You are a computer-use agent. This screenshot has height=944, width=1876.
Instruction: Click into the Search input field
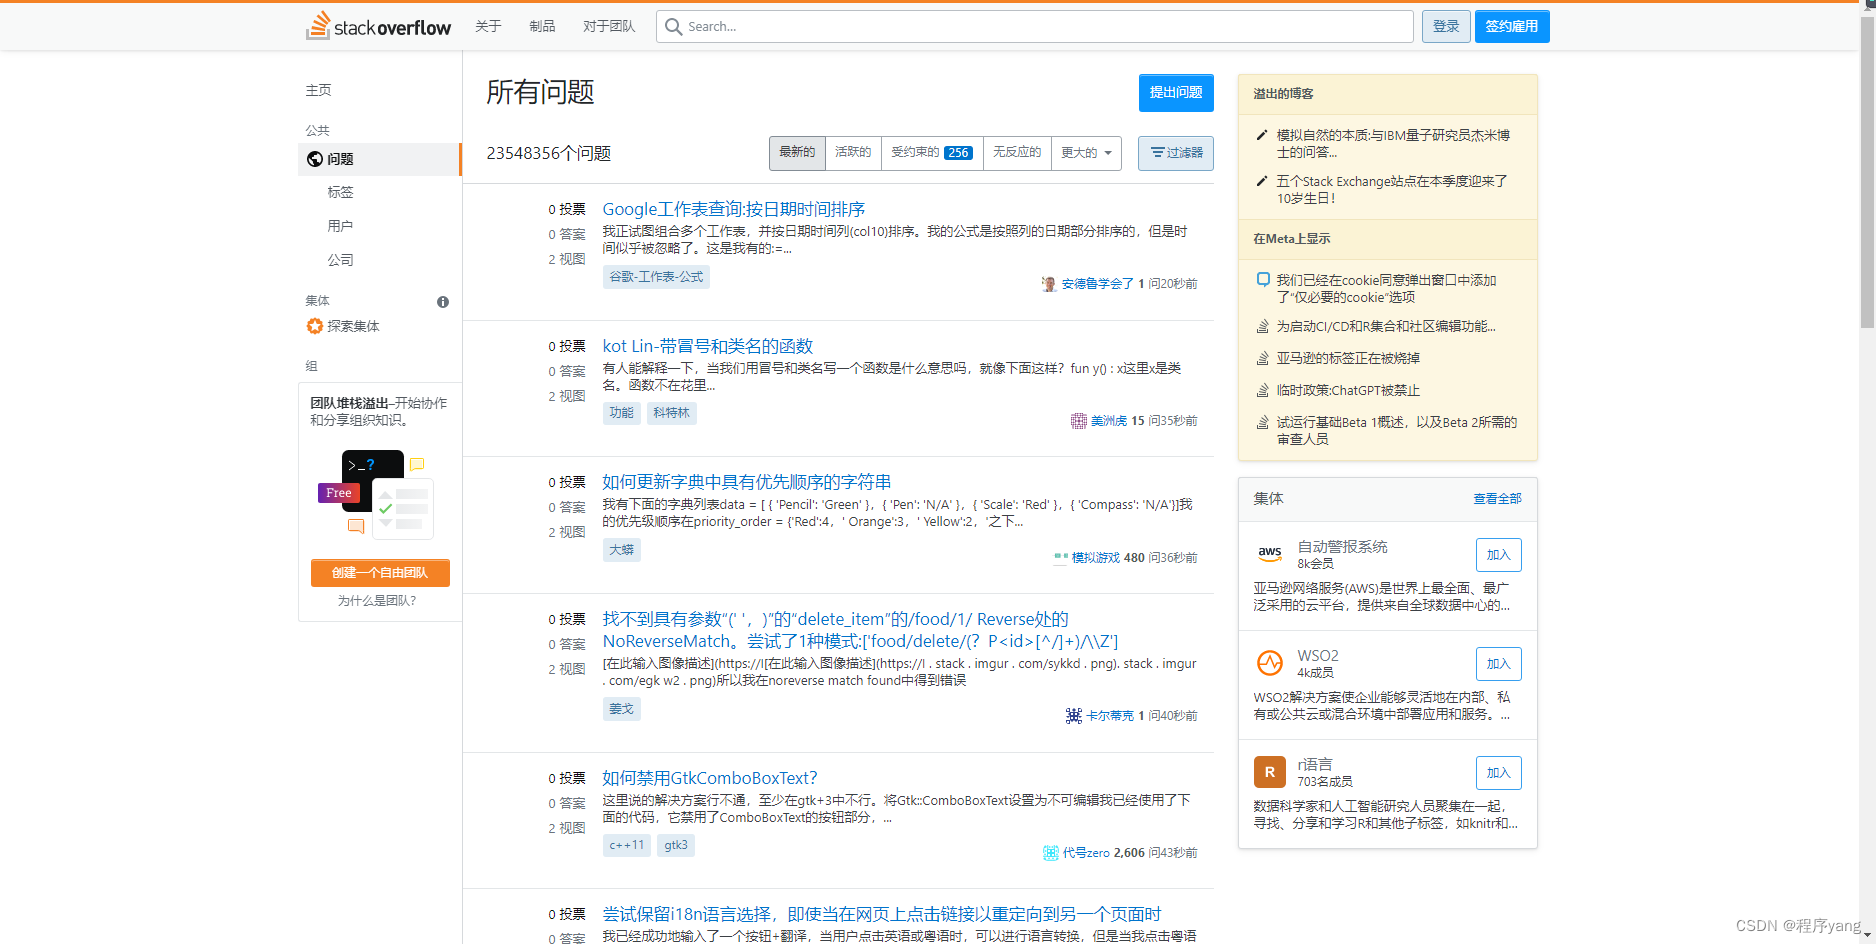[1035, 26]
